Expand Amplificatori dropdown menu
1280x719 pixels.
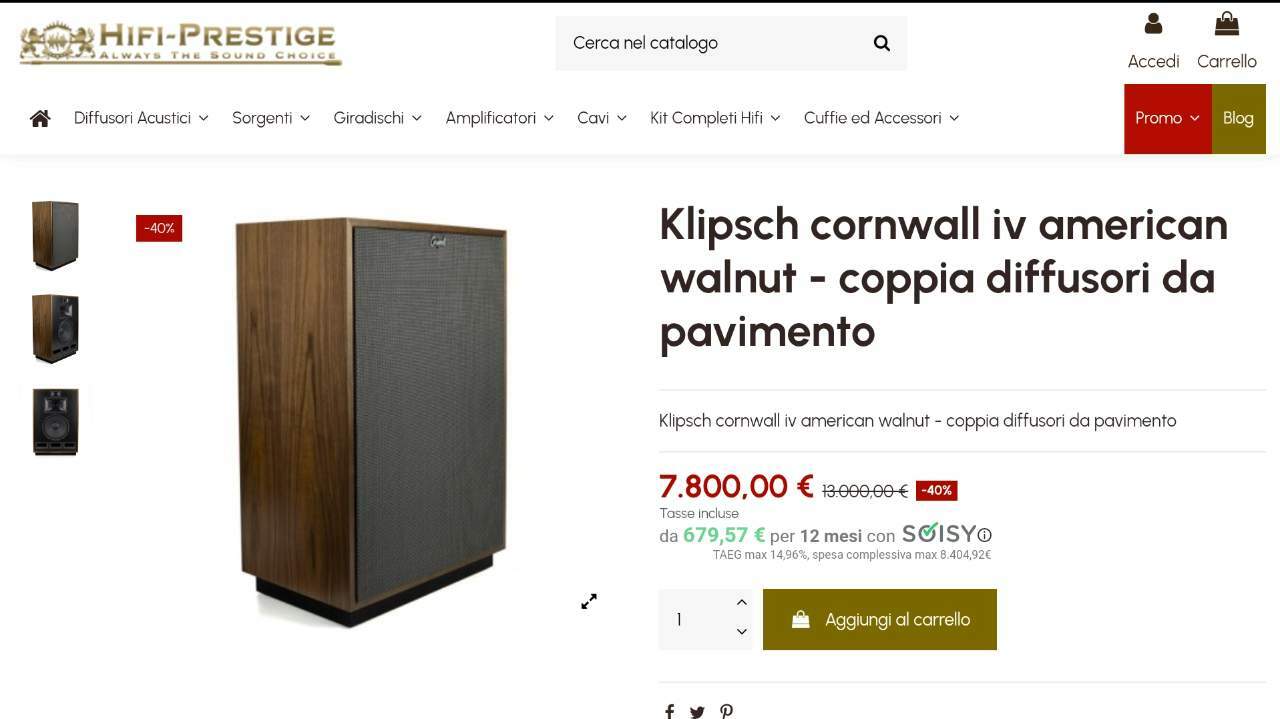tap(499, 118)
